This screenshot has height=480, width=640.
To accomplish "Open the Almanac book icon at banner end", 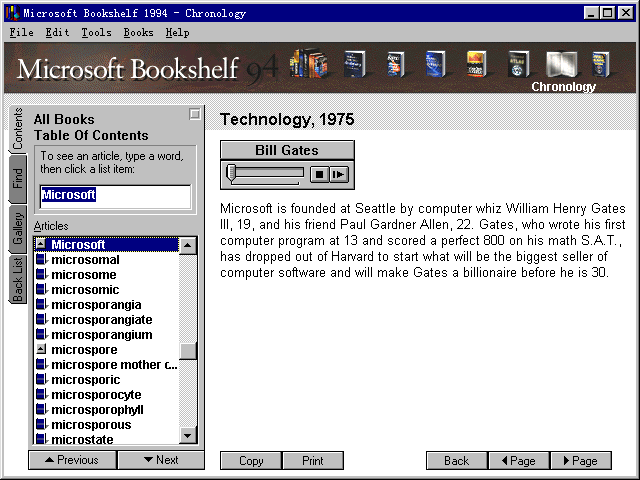I will (601, 64).
